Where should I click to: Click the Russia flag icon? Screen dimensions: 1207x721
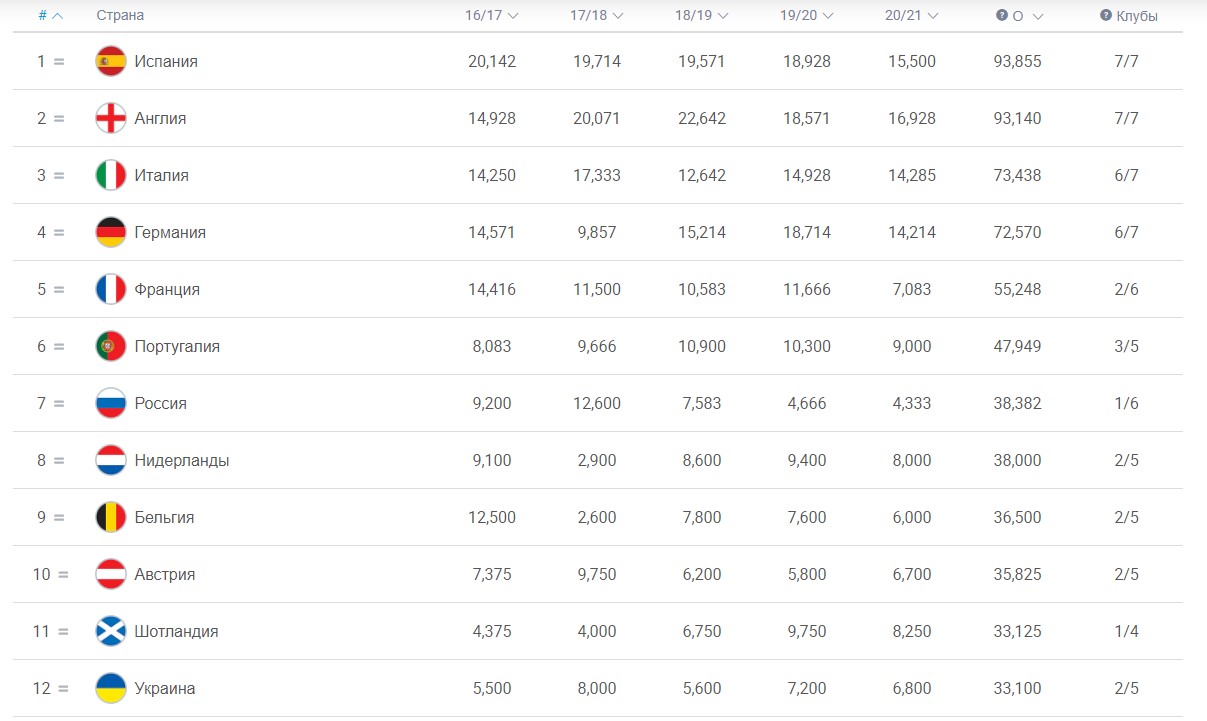pyautogui.click(x=110, y=403)
